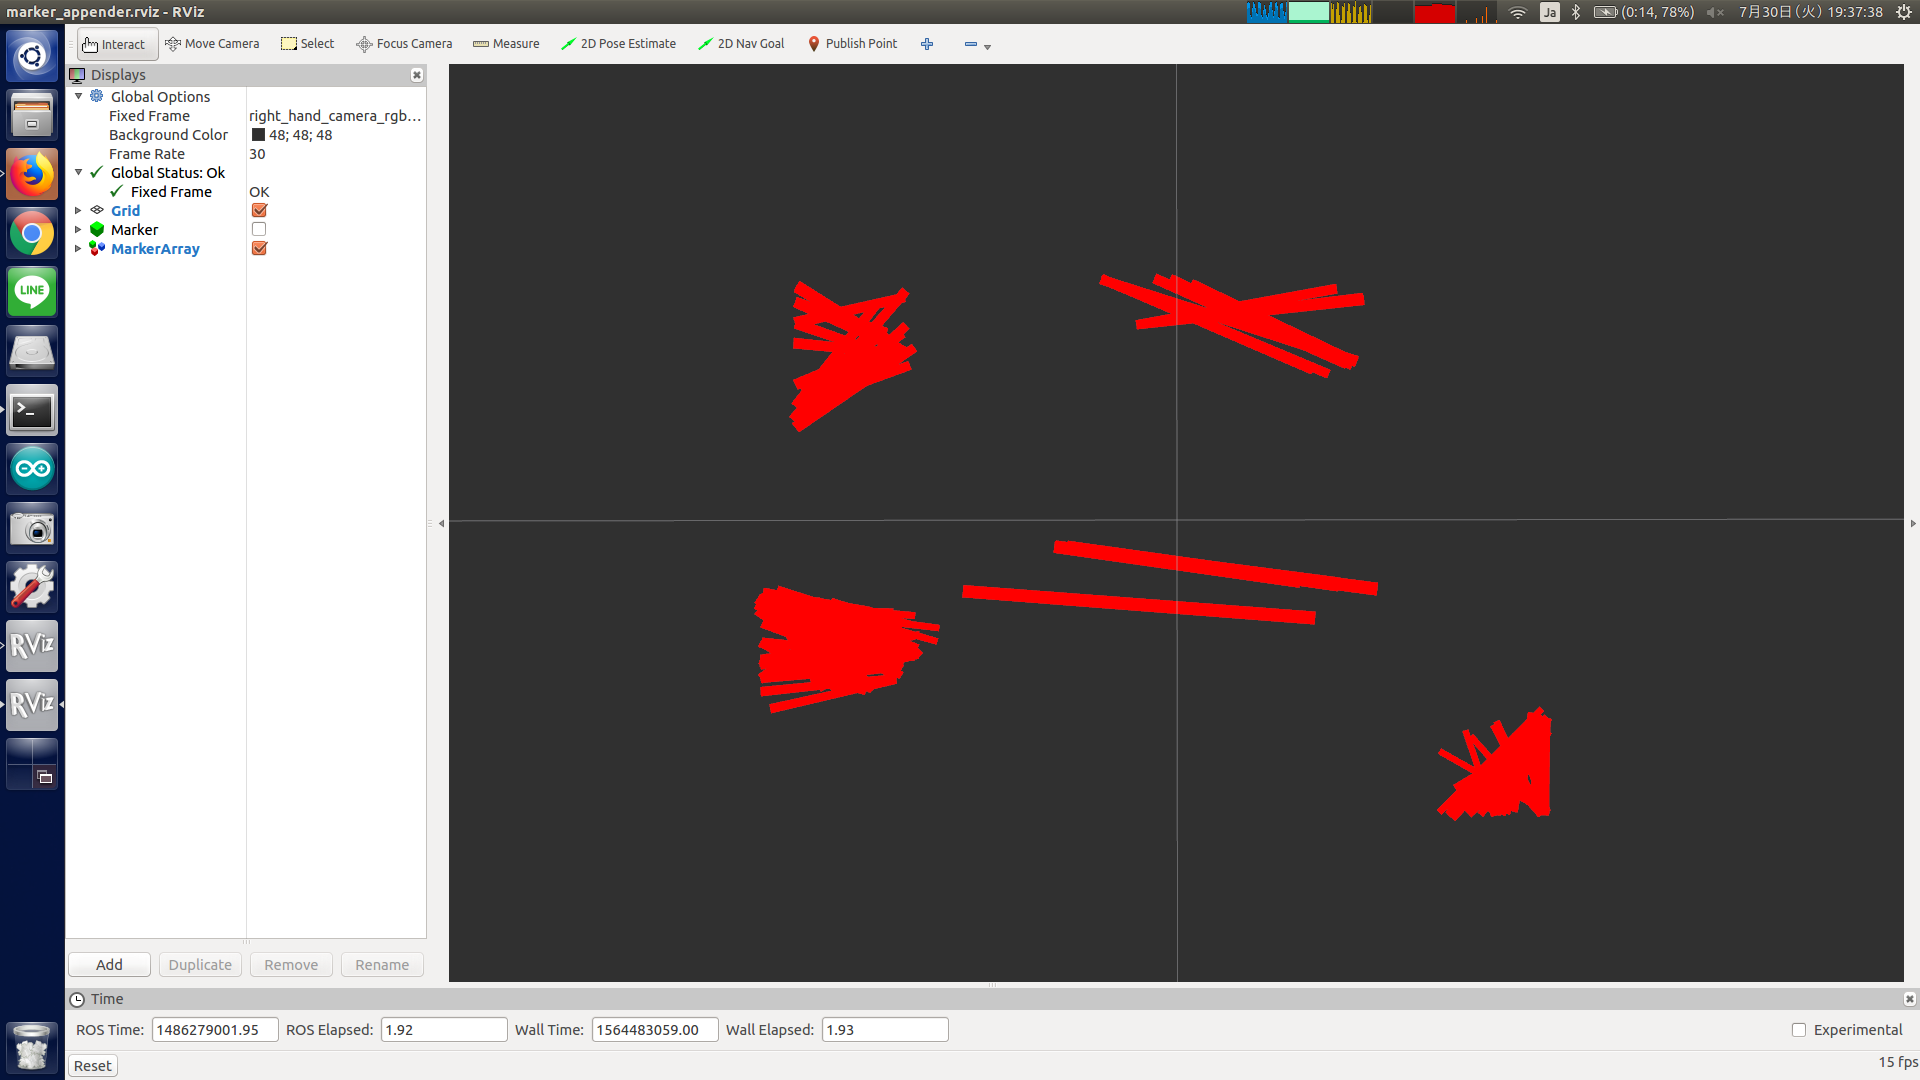
Task: Open Ubuntu Dash from the launcher
Action: [32, 56]
